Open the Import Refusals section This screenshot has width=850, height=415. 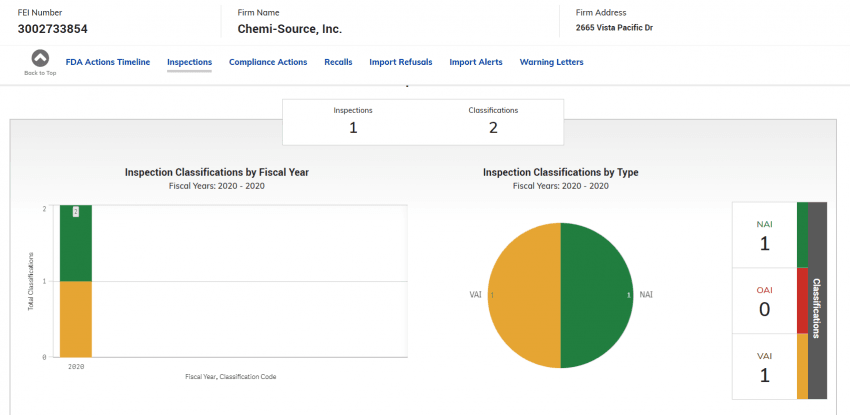click(400, 62)
